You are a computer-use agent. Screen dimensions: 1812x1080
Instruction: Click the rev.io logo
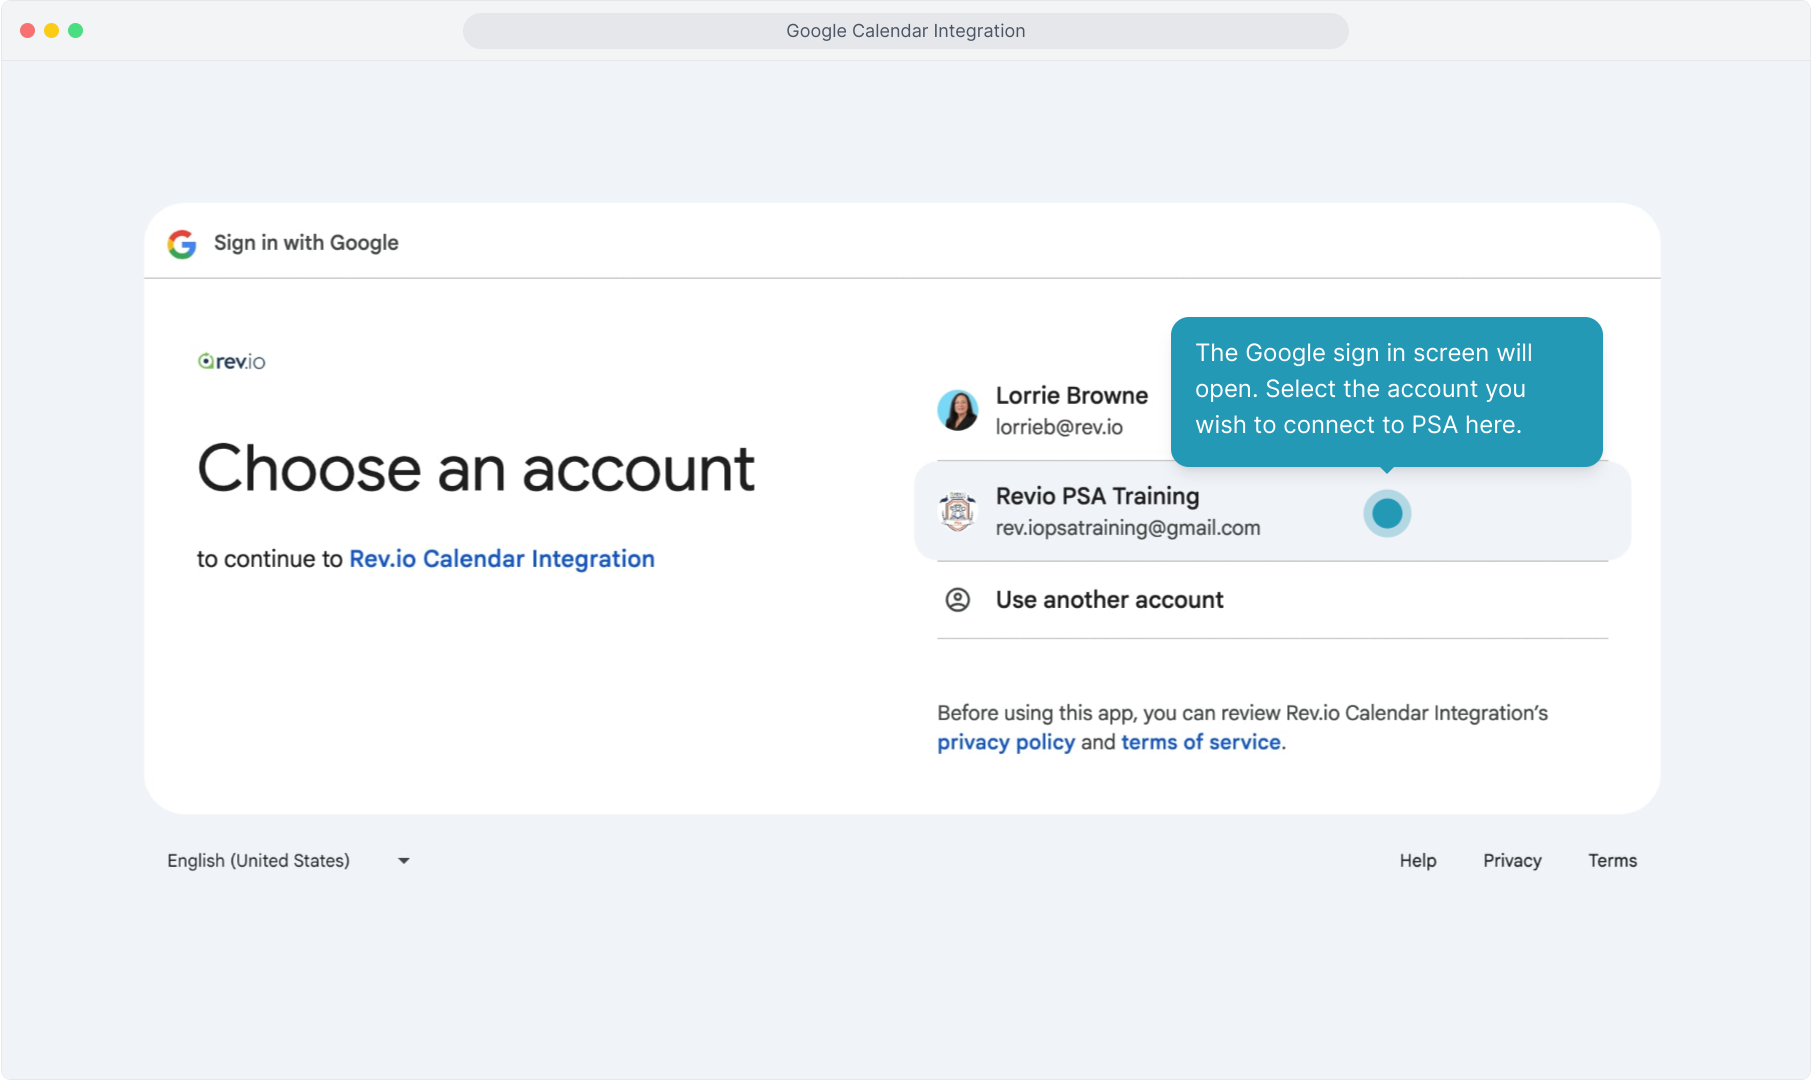232,362
